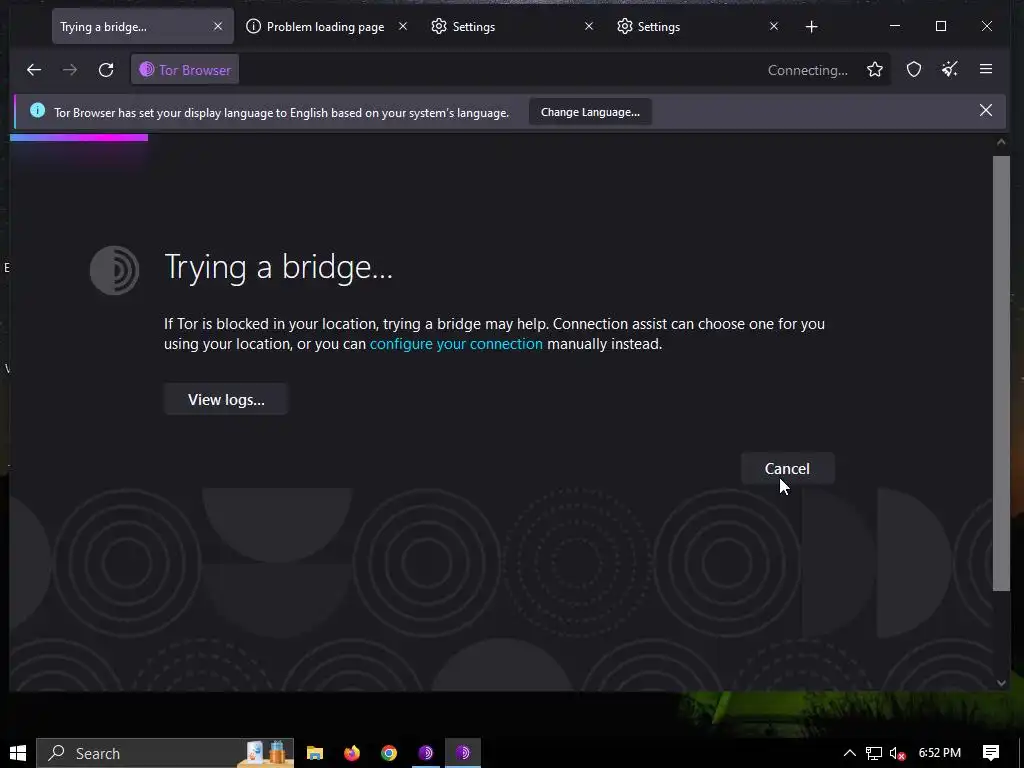Image resolution: width=1024 pixels, height=768 pixels.
Task: Reload the current page
Action: [106, 70]
